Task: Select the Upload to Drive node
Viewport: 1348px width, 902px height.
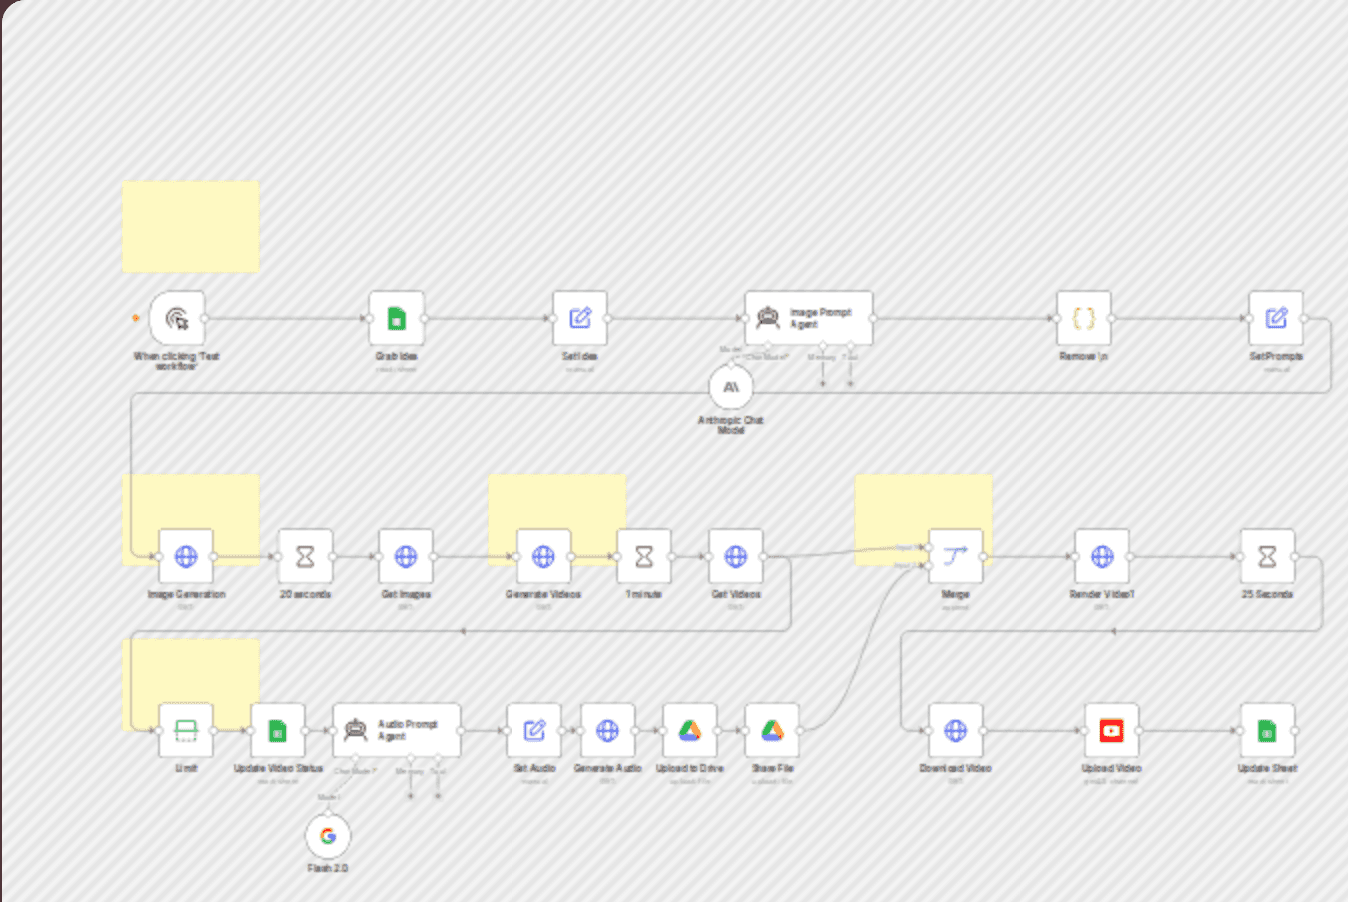Action: (690, 730)
